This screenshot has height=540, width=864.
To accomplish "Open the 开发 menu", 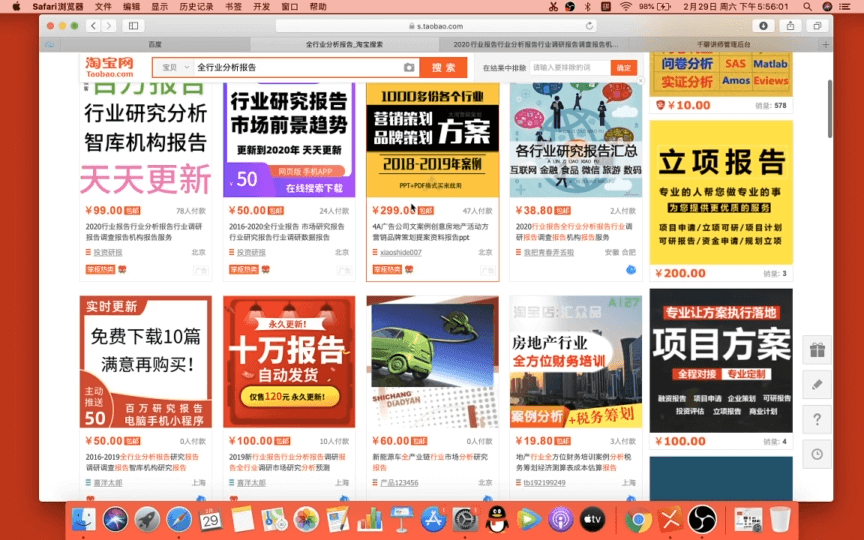I will tap(261, 7).
